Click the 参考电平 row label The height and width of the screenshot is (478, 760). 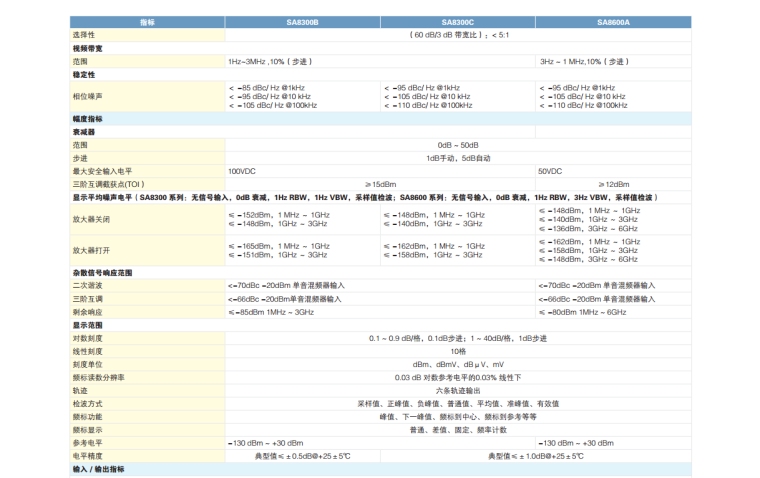coord(88,442)
